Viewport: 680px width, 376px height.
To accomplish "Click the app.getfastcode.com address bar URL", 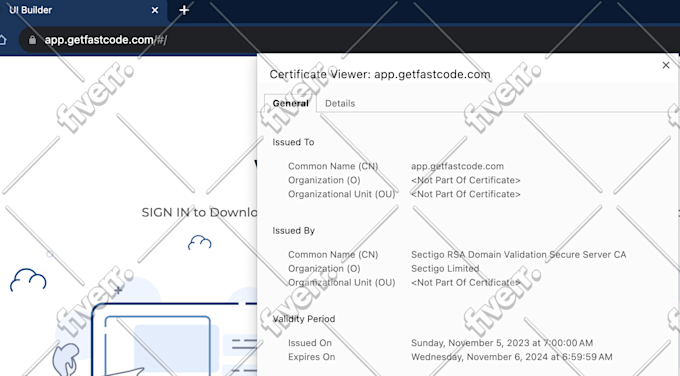I will [x=105, y=40].
